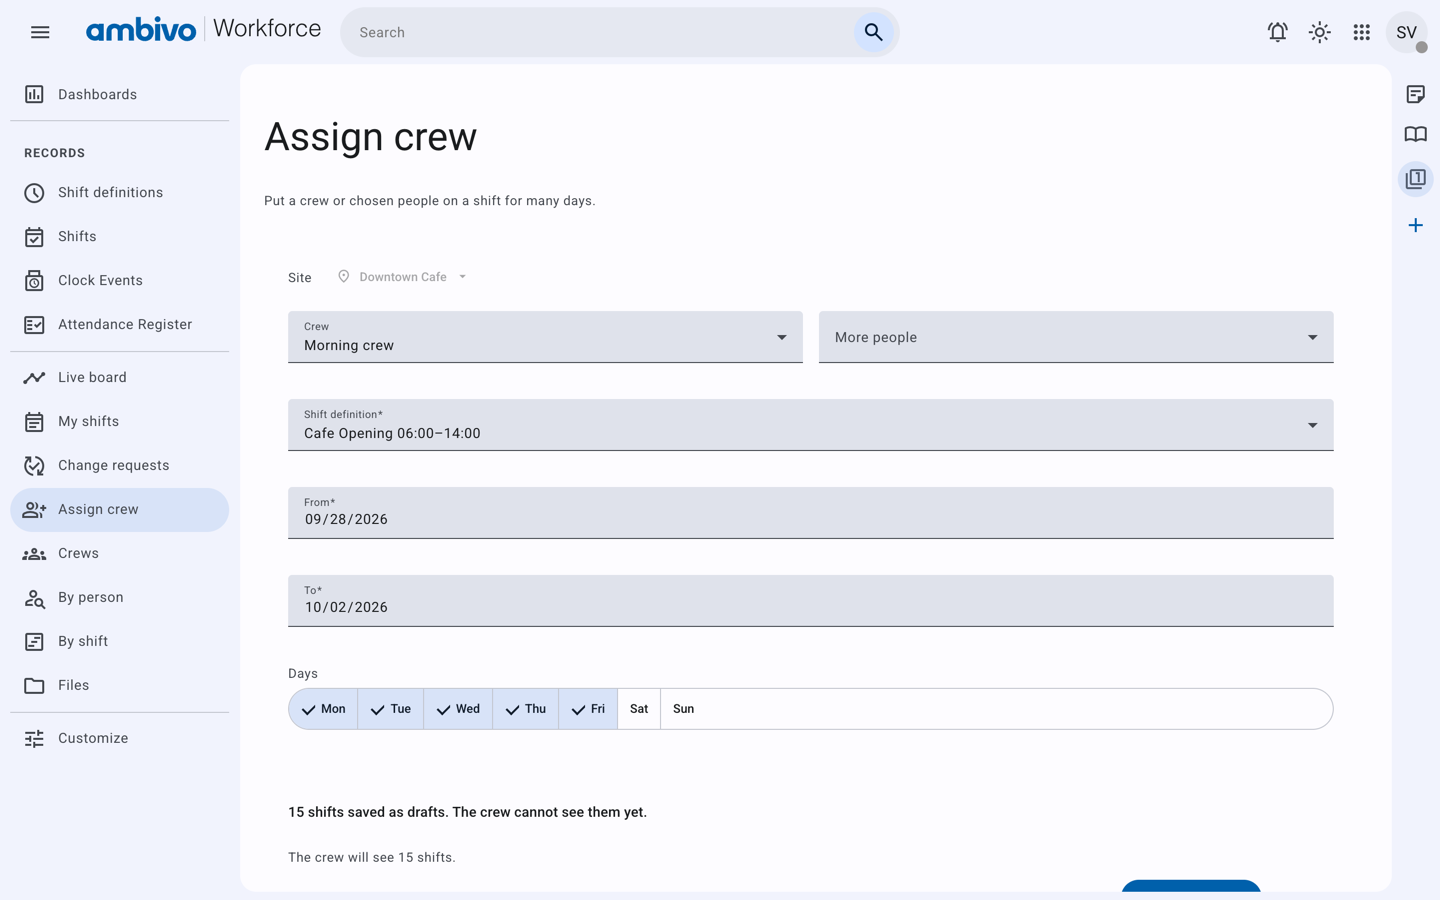Expand the More people dropdown
Viewport: 1440px width, 900px height.
tap(1076, 337)
